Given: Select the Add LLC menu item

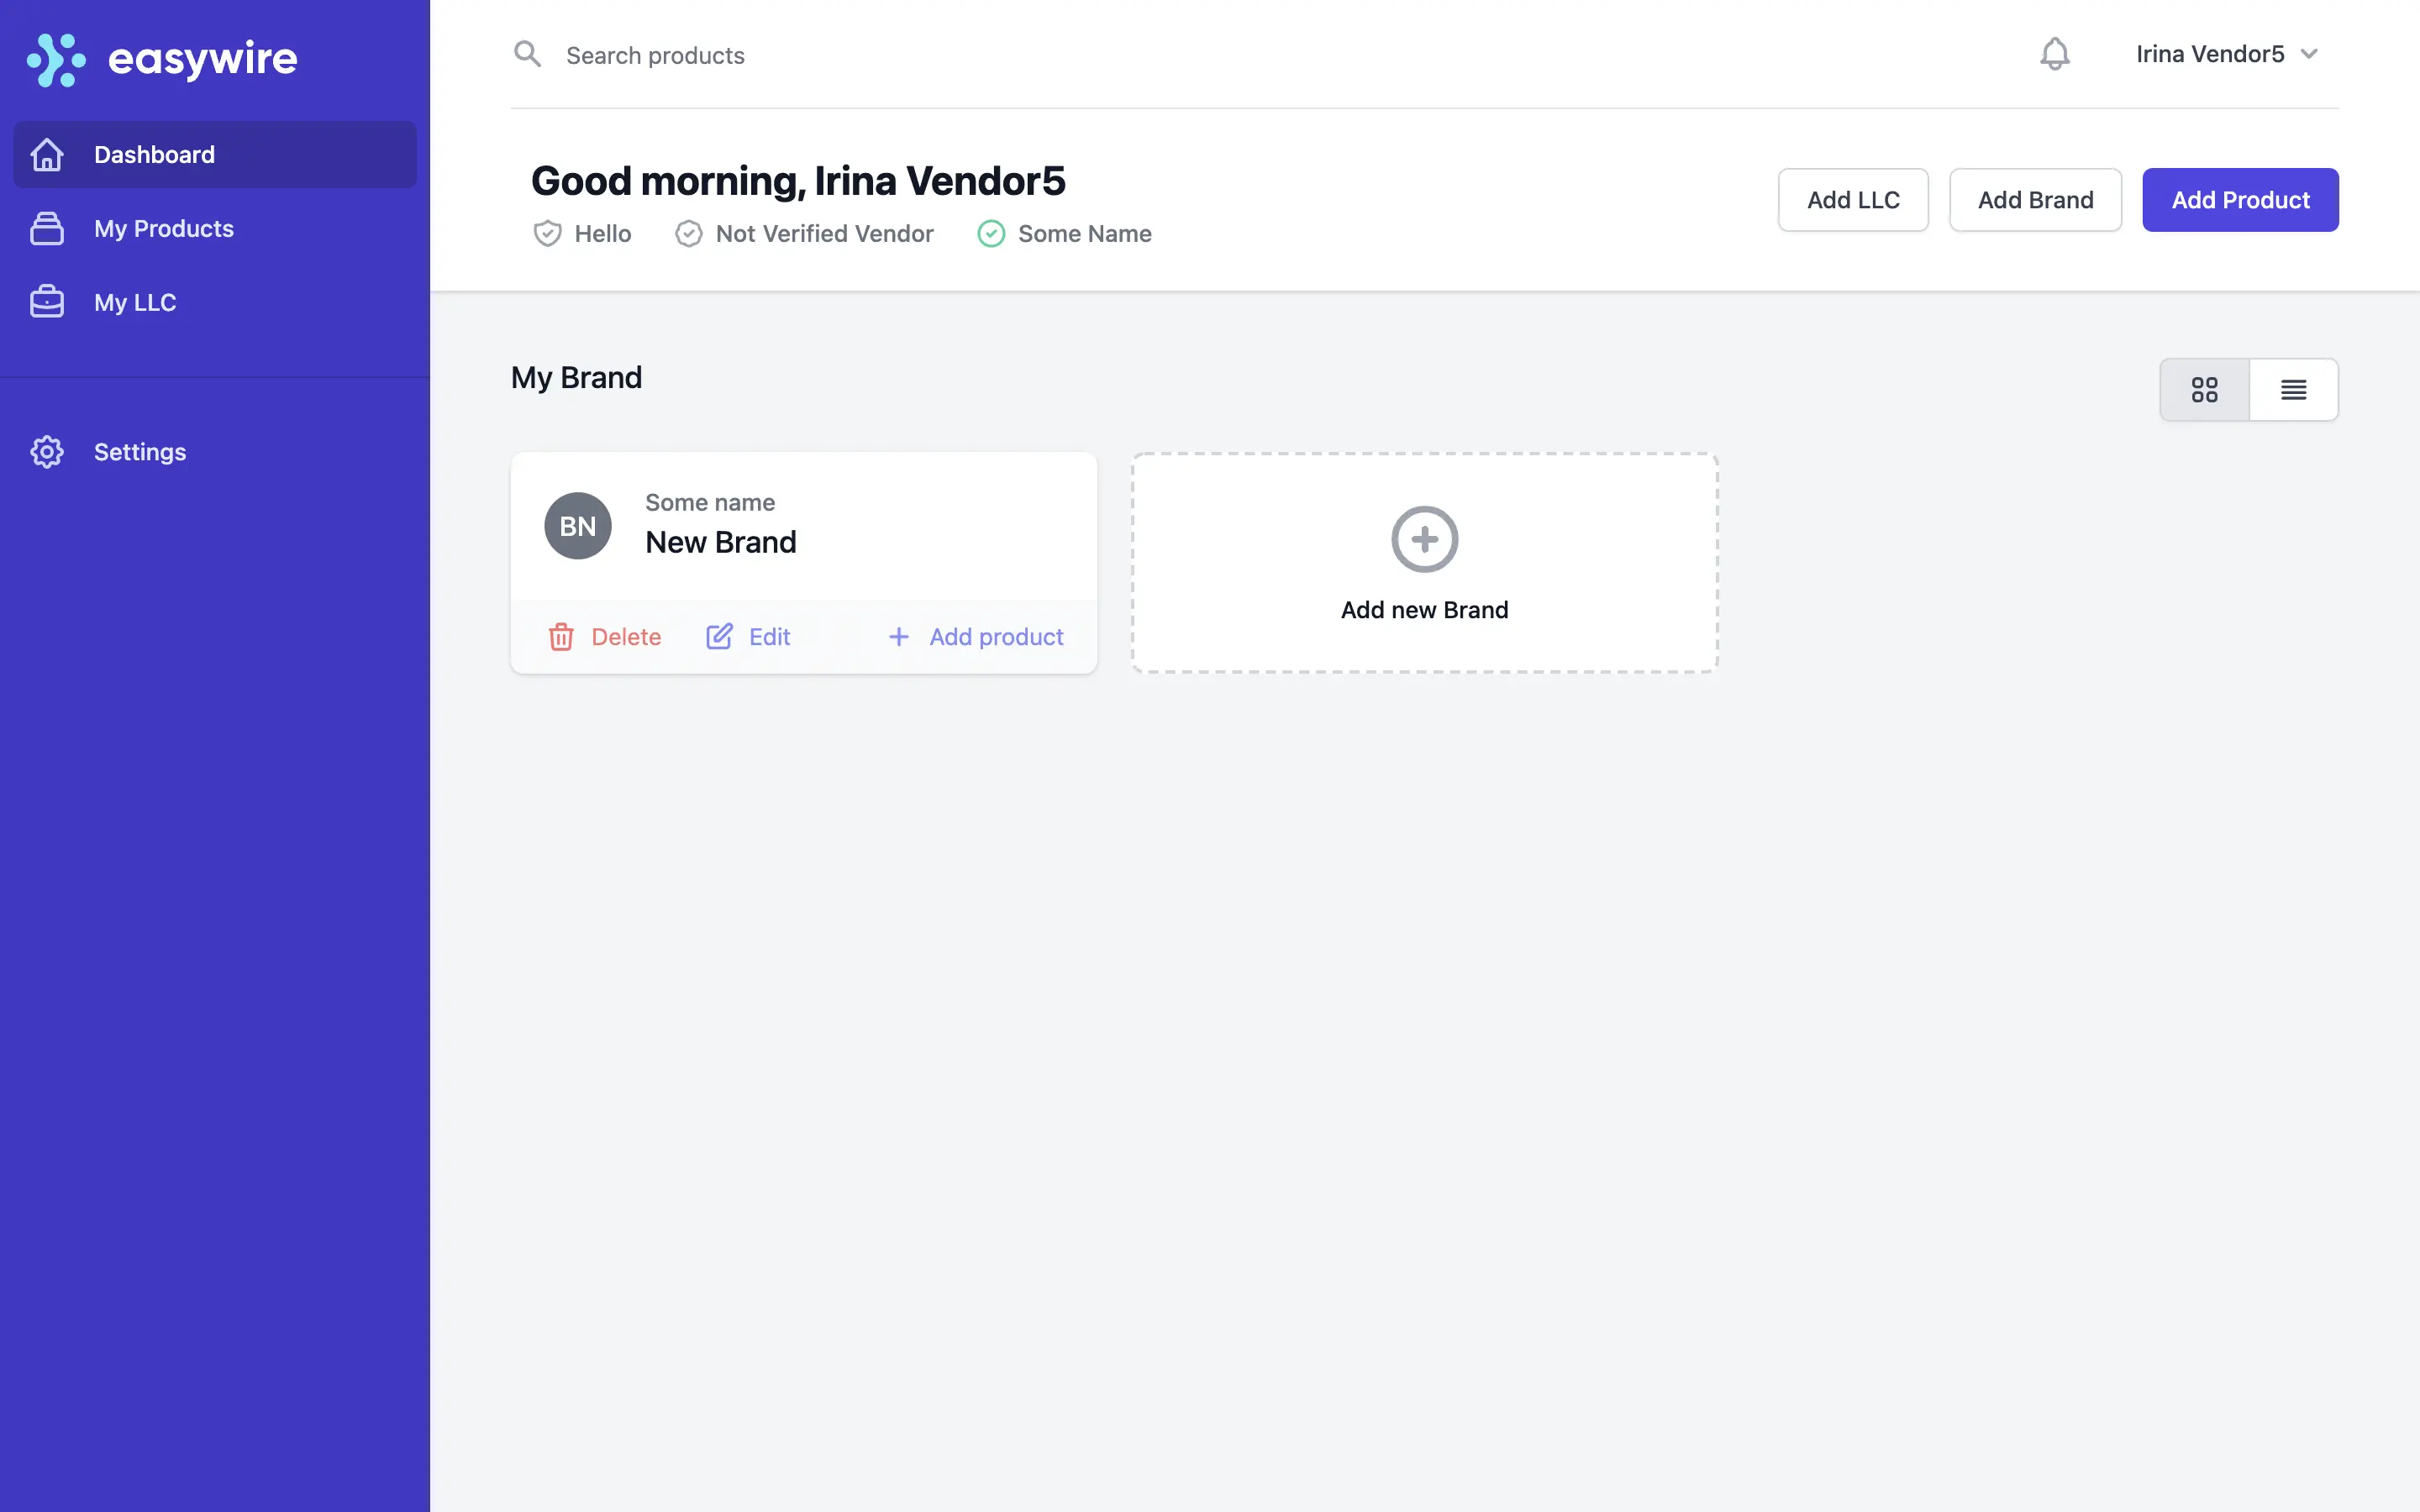Looking at the screenshot, I should pyautogui.click(x=1852, y=198).
